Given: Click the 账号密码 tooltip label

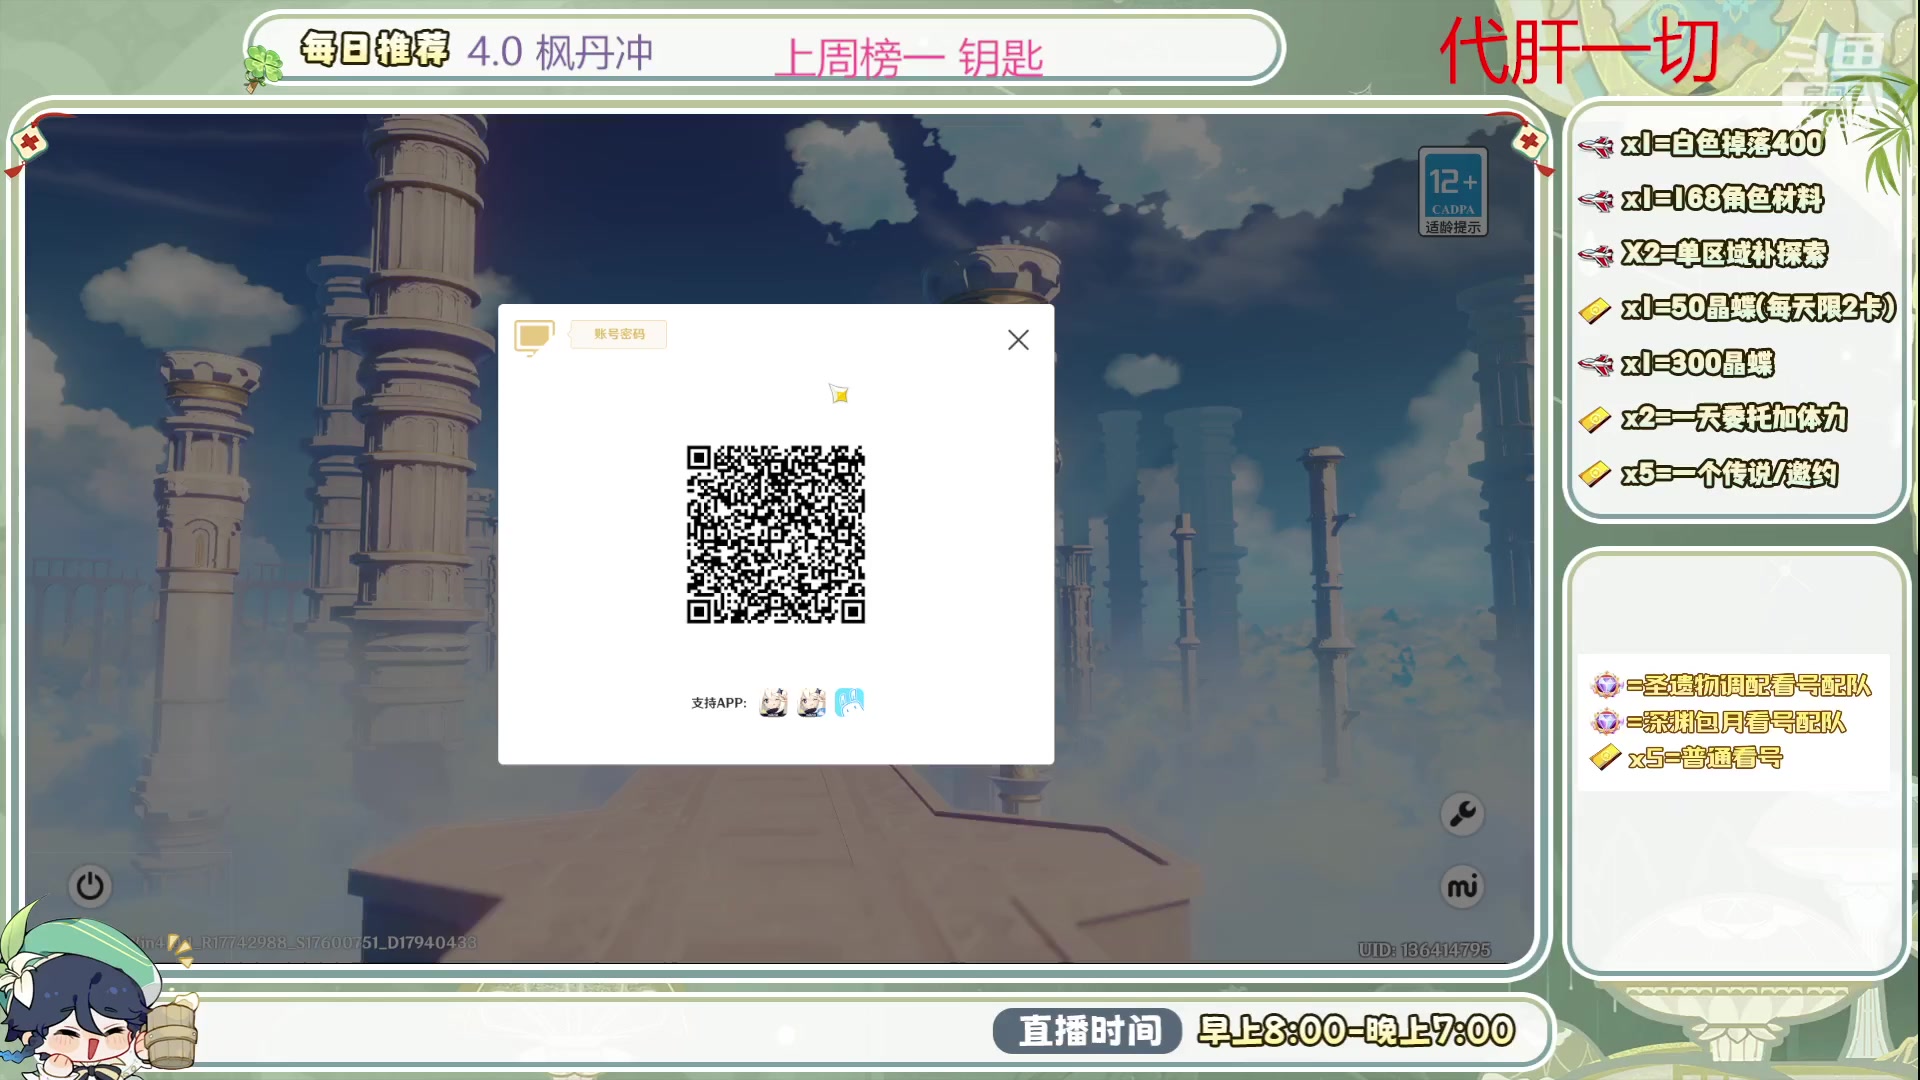Looking at the screenshot, I should pyautogui.click(x=619, y=334).
